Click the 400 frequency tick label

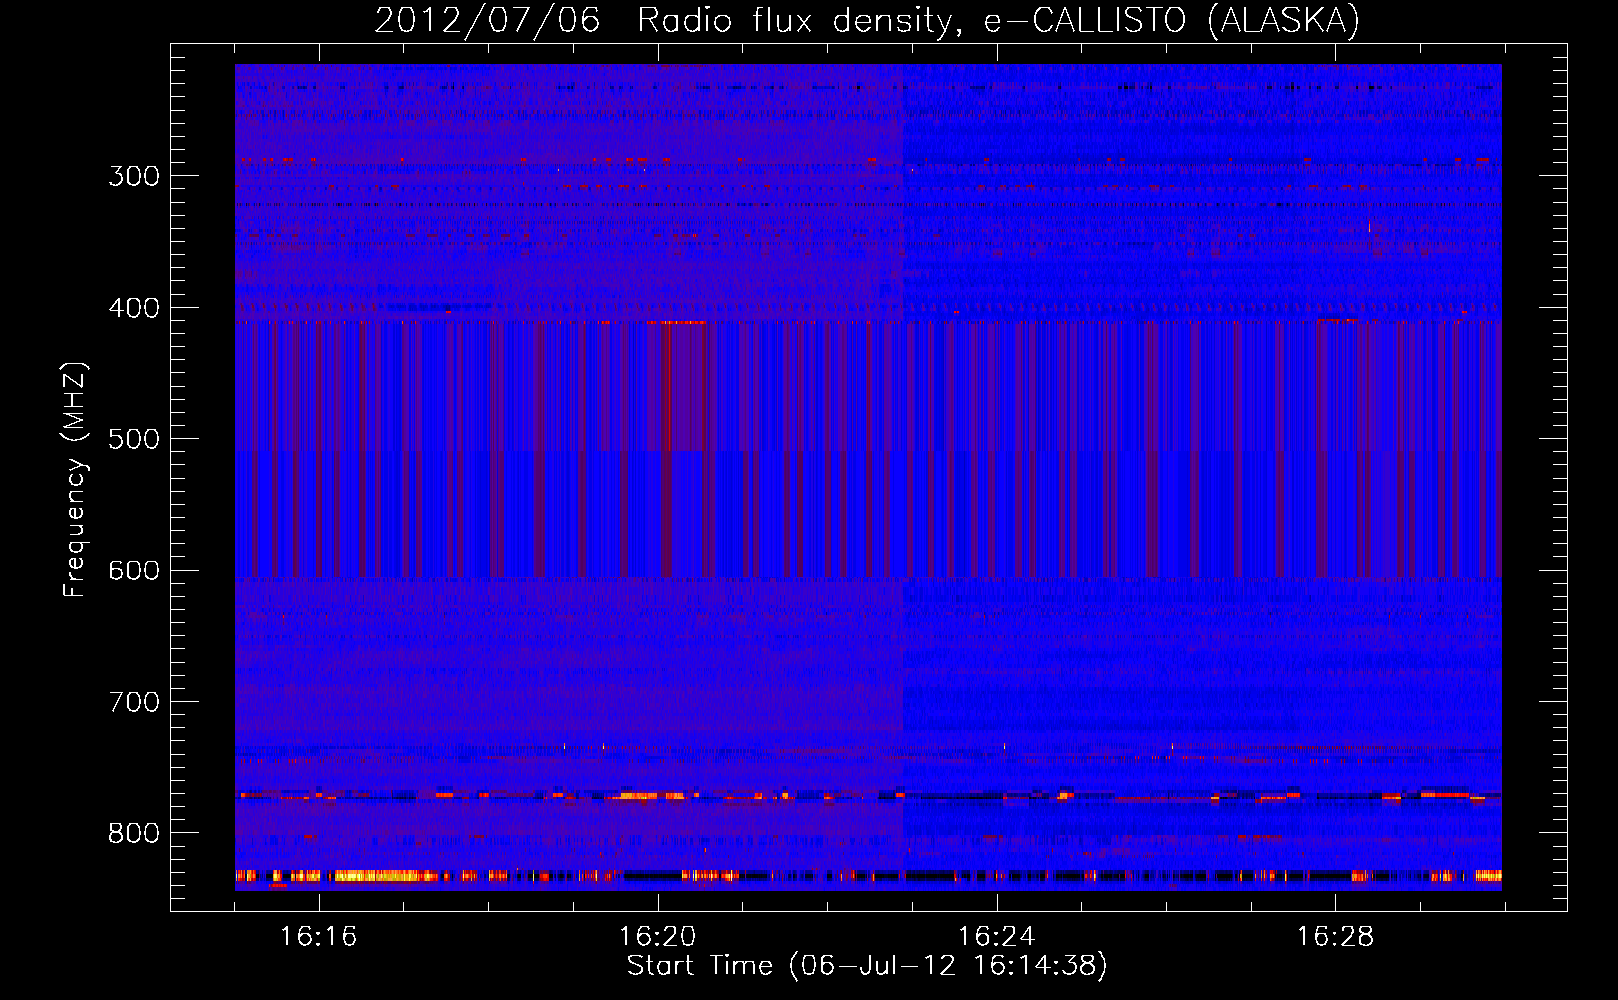(x=134, y=308)
